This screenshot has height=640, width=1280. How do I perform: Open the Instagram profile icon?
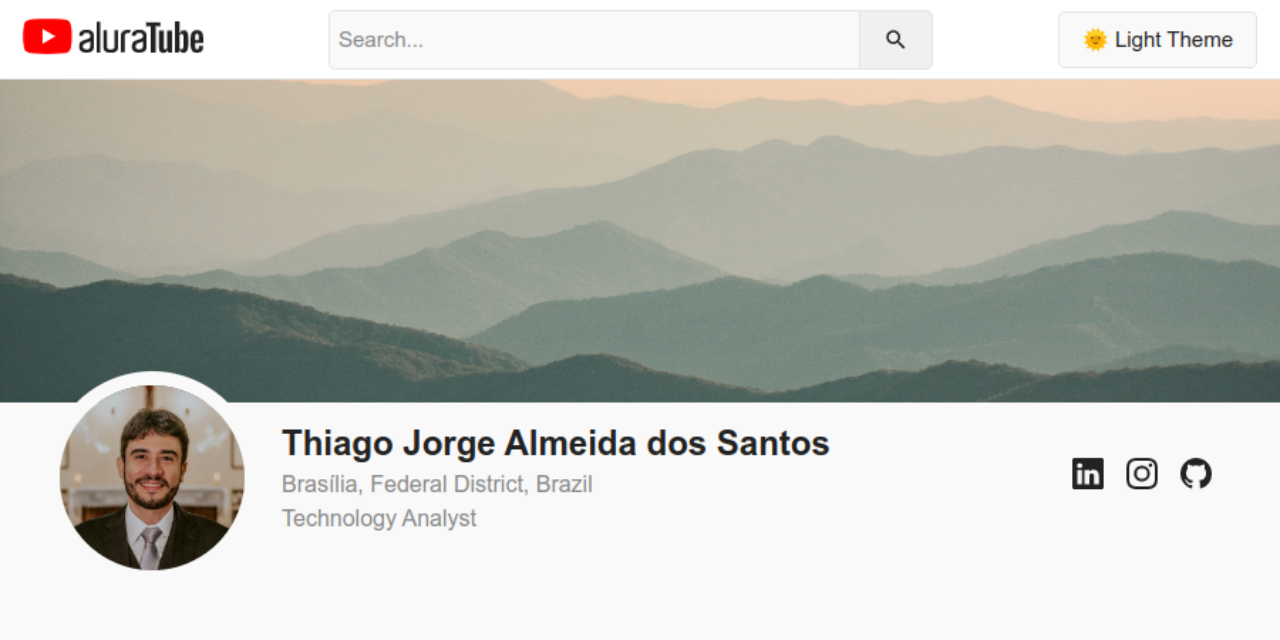pos(1142,473)
